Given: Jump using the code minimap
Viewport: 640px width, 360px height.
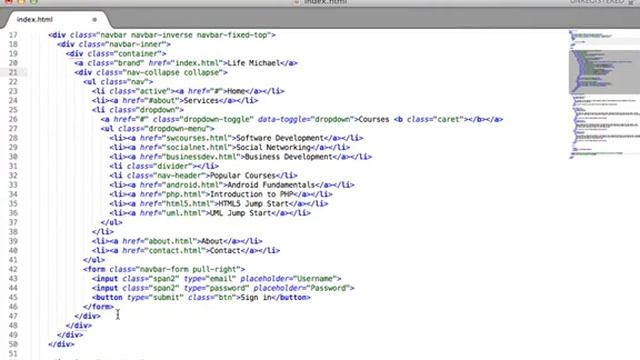Looking at the screenshot, I should pyautogui.click(x=604, y=94).
